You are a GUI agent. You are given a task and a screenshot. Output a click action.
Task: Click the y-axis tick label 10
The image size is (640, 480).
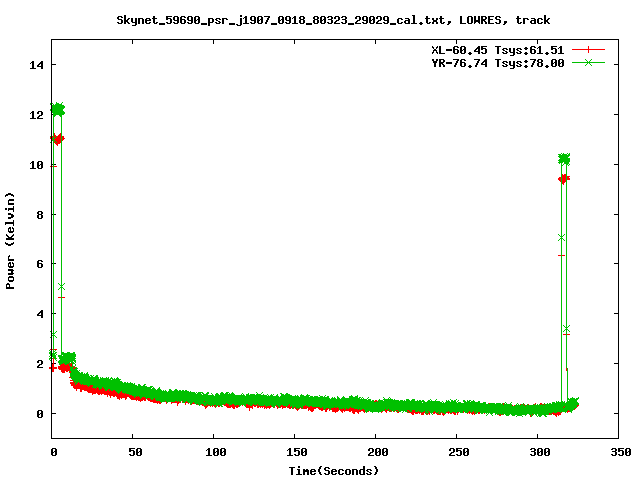36,165
